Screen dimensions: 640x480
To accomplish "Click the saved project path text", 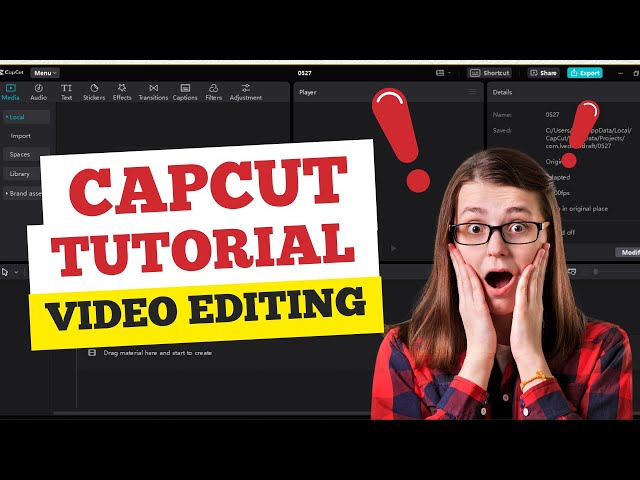I will coord(588,138).
